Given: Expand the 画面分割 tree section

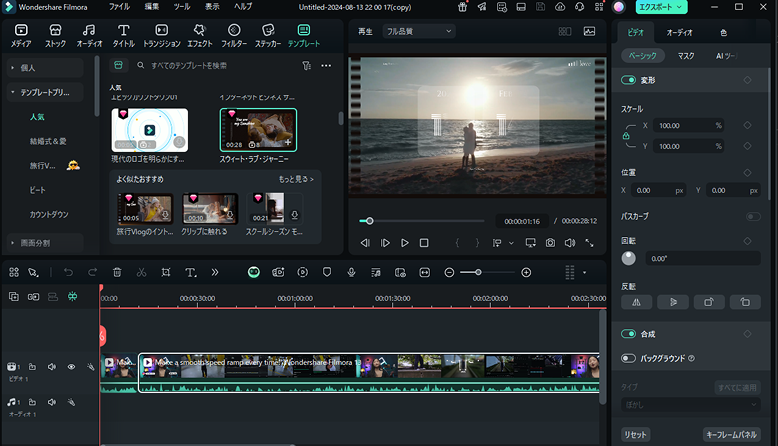Looking at the screenshot, I should [x=12, y=243].
